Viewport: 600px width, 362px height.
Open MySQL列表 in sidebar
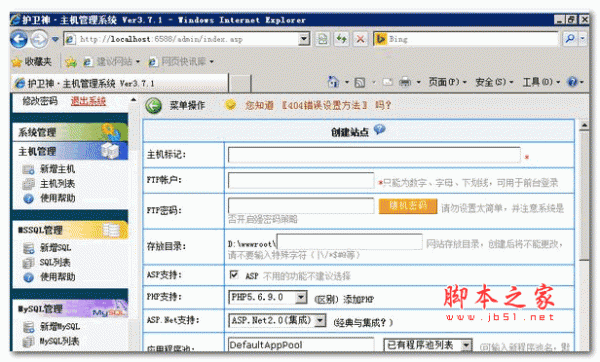coord(59,341)
